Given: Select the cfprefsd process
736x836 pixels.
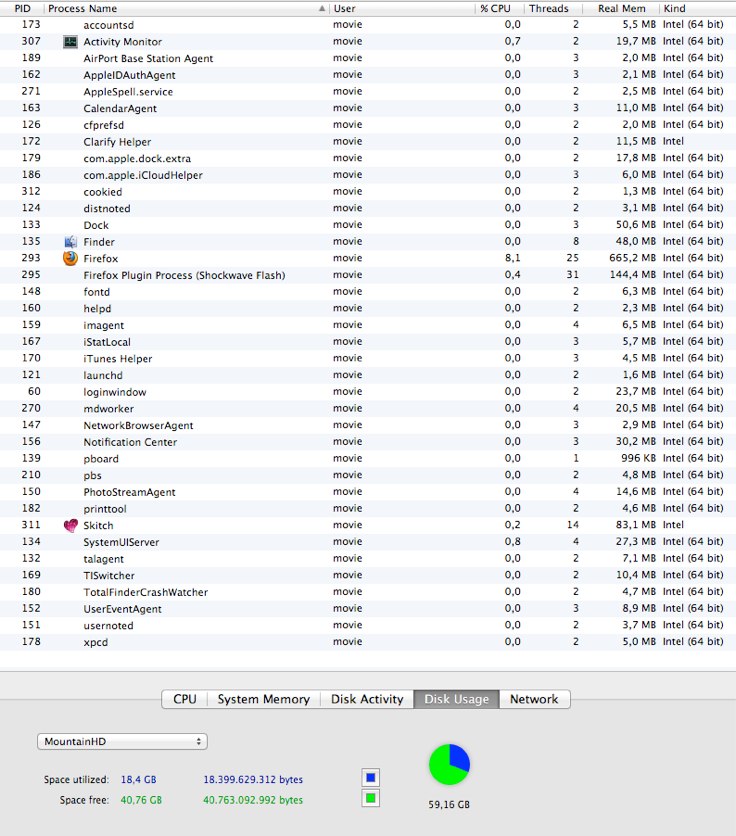Looking at the screenshot, I should tap(368, 125).
